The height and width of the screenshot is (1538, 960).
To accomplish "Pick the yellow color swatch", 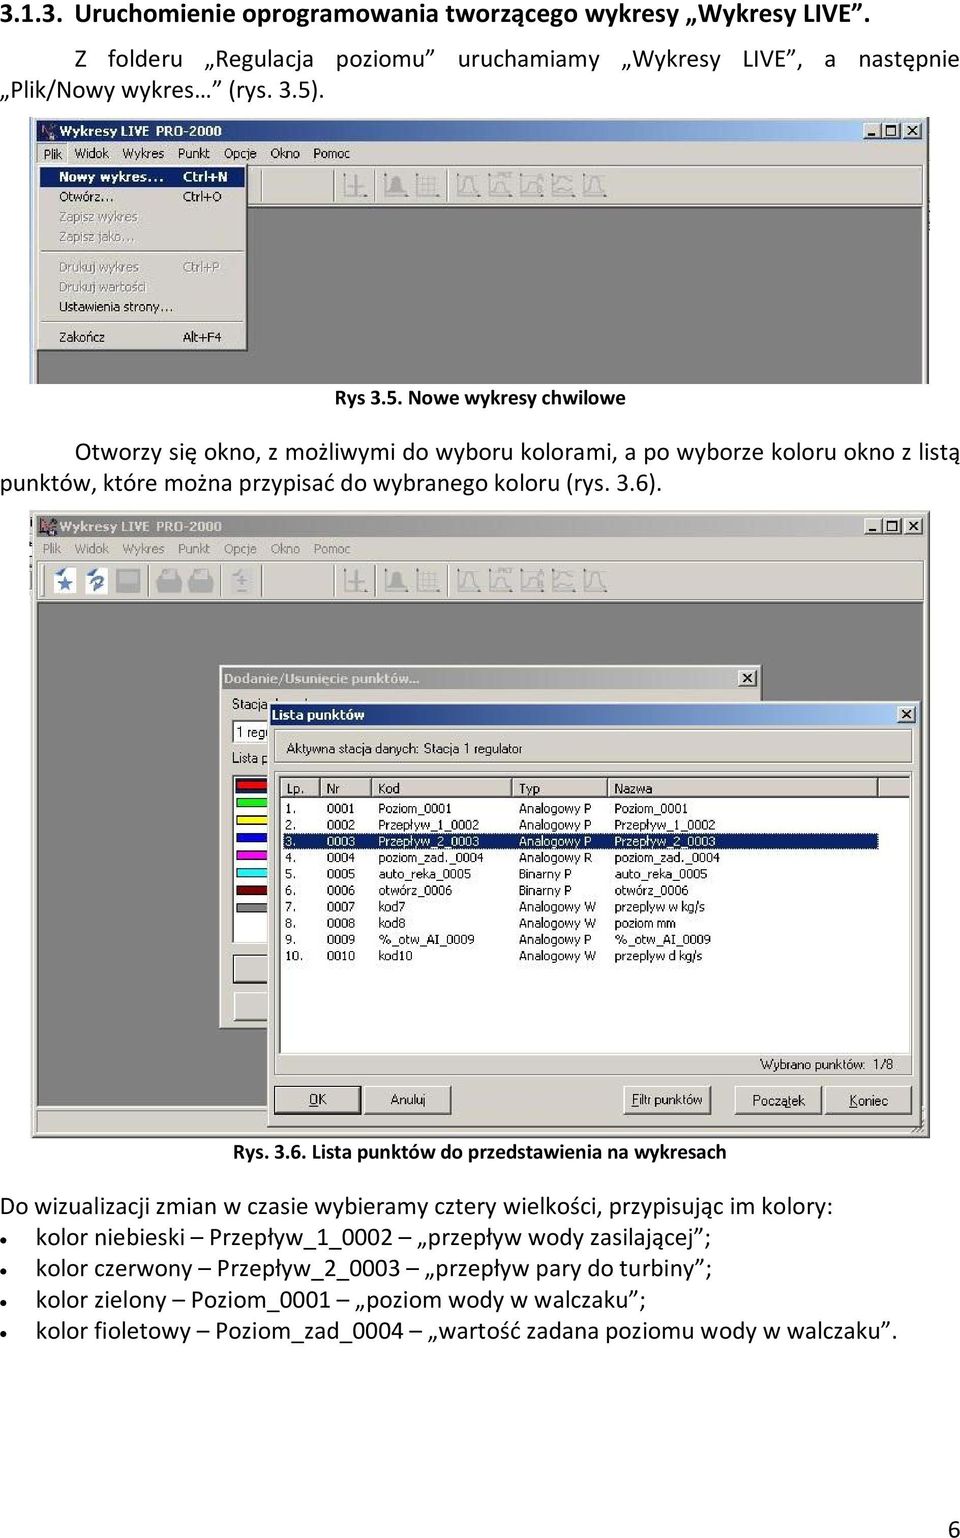I will pos(251,820).
